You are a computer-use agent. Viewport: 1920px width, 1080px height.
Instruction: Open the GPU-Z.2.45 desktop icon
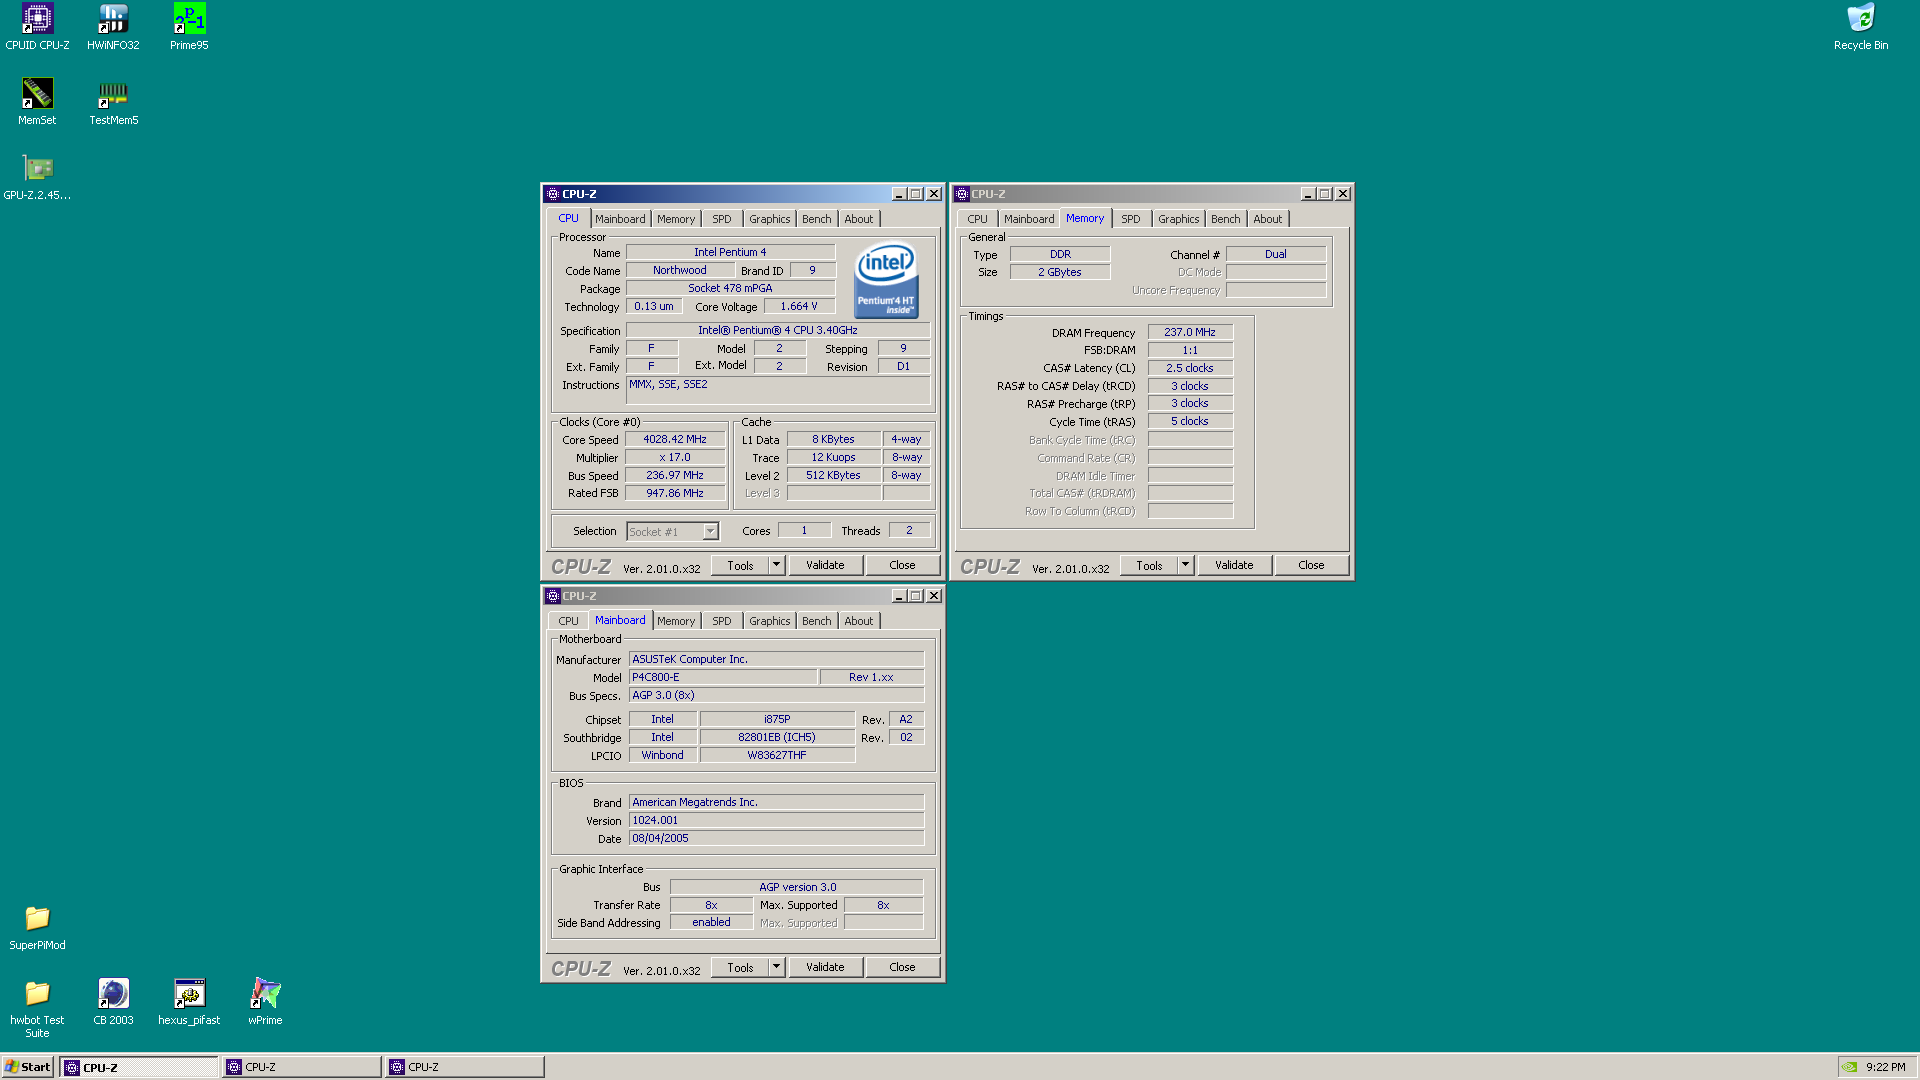[37, 177]
